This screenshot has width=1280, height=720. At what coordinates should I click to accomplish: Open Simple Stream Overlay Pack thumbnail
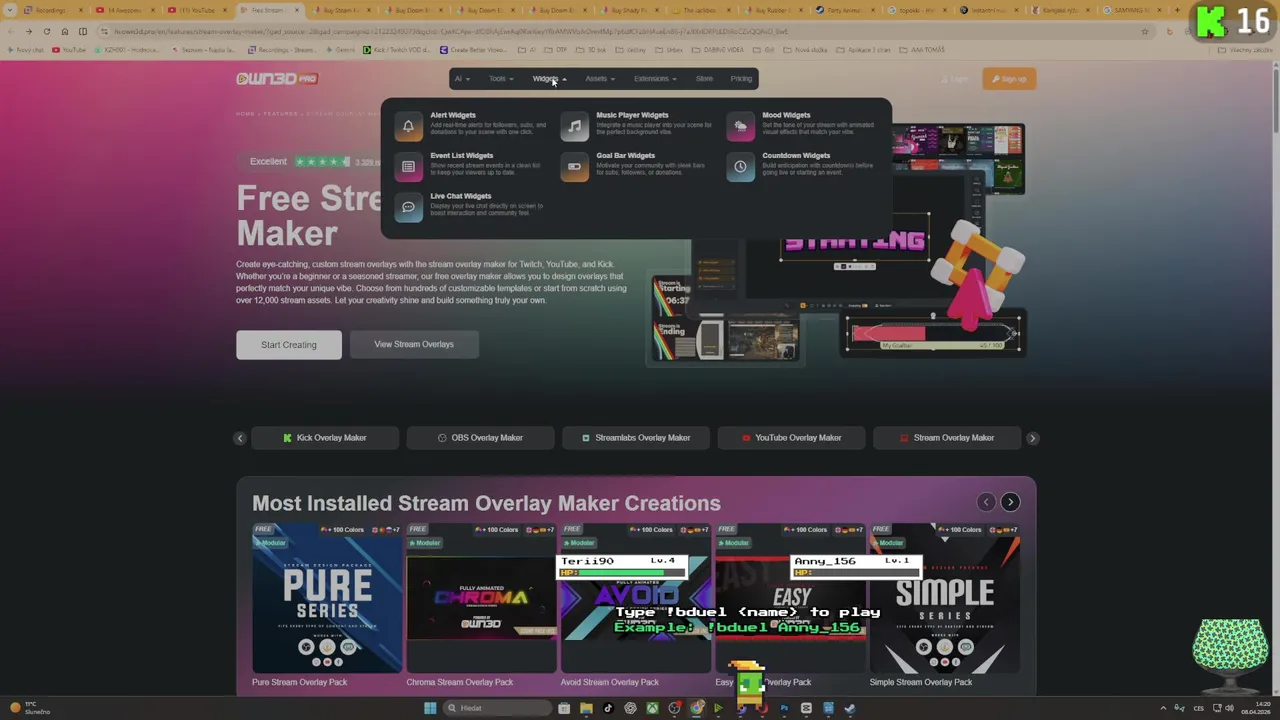pos(945,598)
